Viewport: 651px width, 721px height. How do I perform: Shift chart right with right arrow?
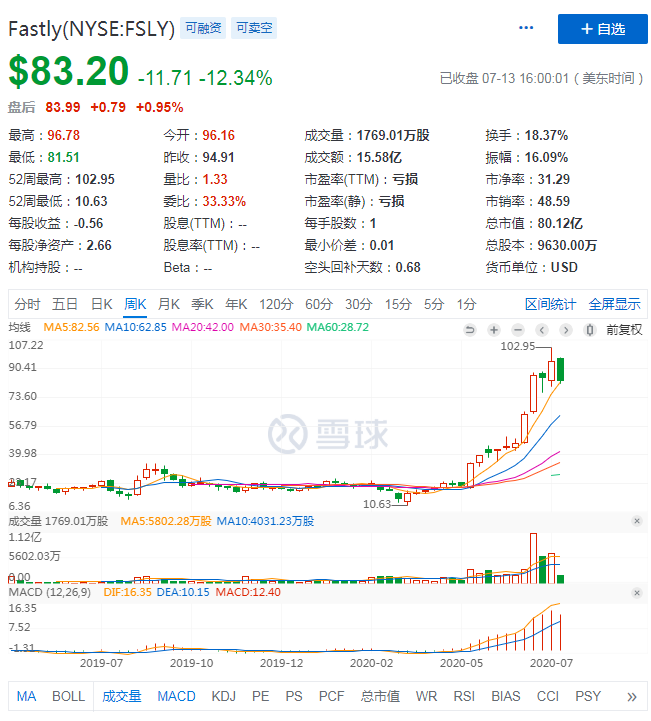(566, 330)
